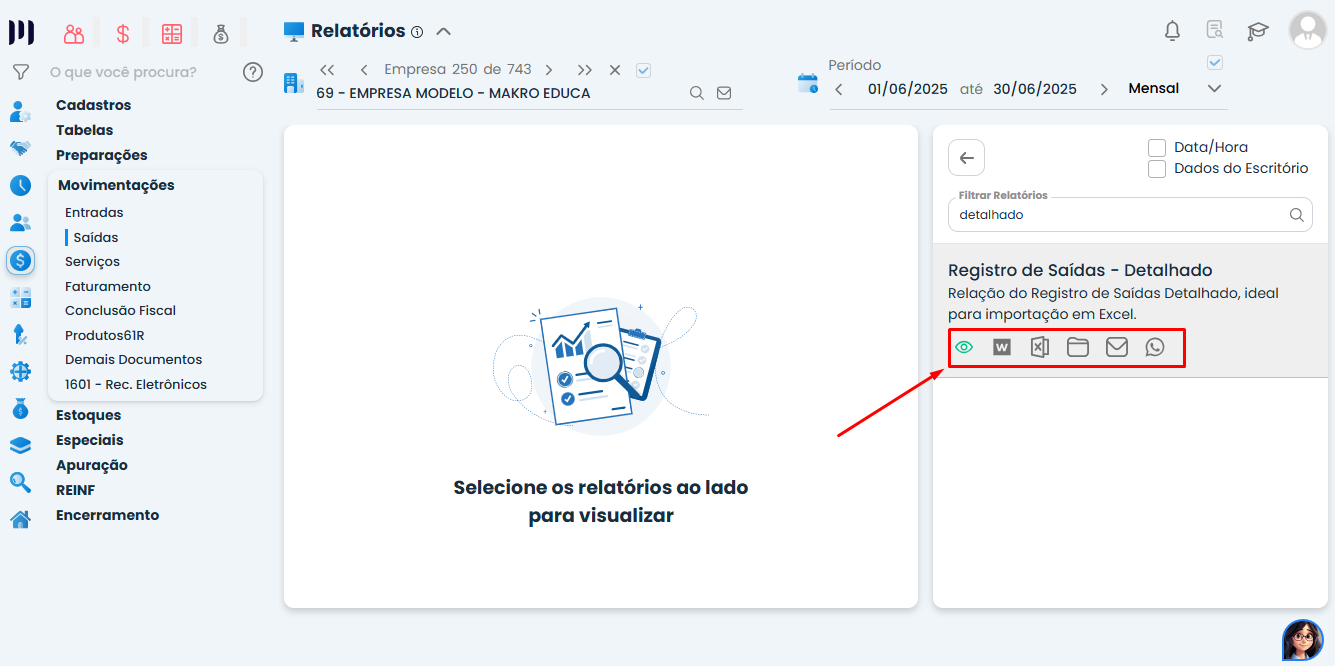Select the dollar sign icon in top bar
Screen dimensions: 1335x666
coord(122,32)
